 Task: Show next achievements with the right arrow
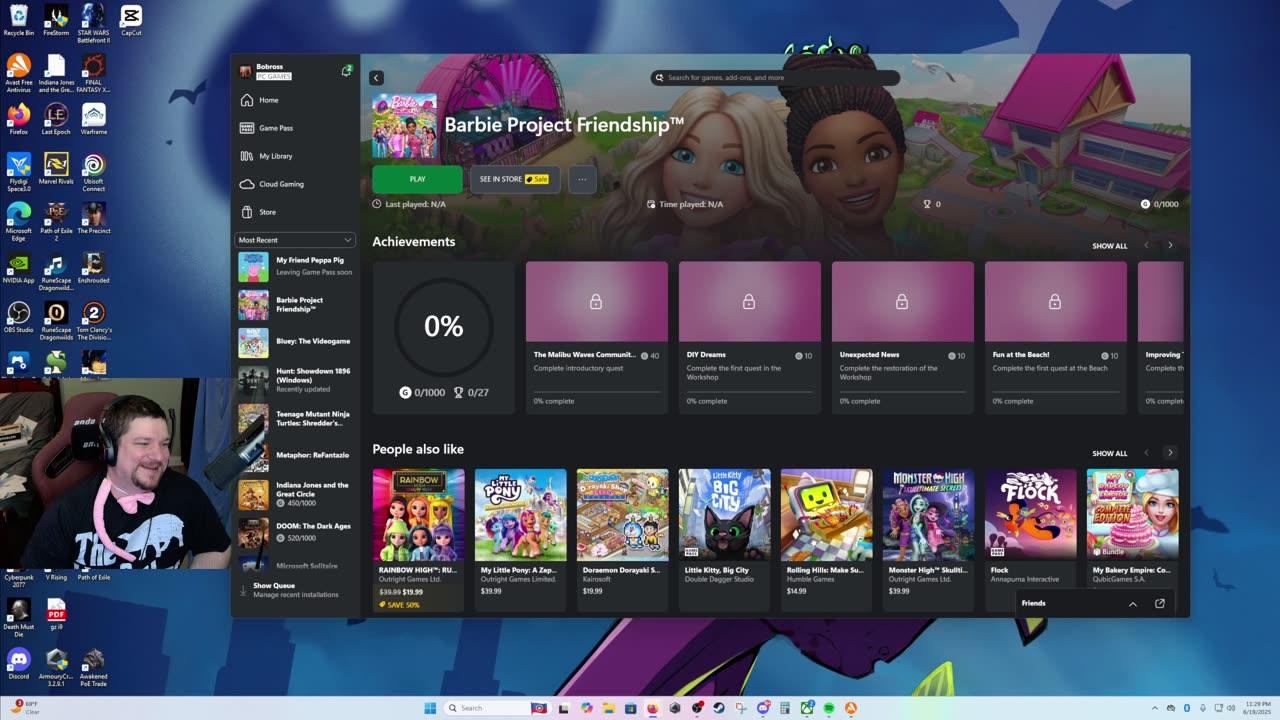click(x=1170, y=245)
